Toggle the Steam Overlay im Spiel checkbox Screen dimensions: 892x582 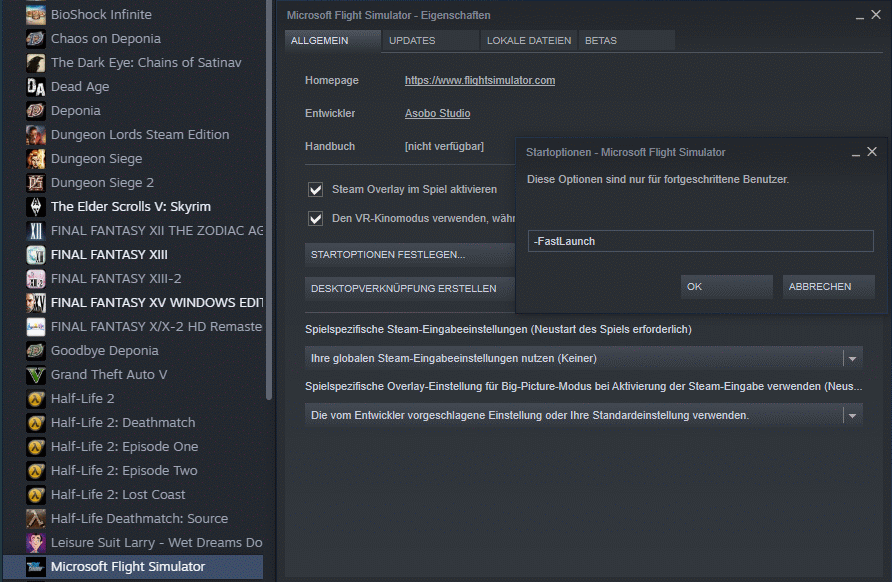(x=316, y=189)
